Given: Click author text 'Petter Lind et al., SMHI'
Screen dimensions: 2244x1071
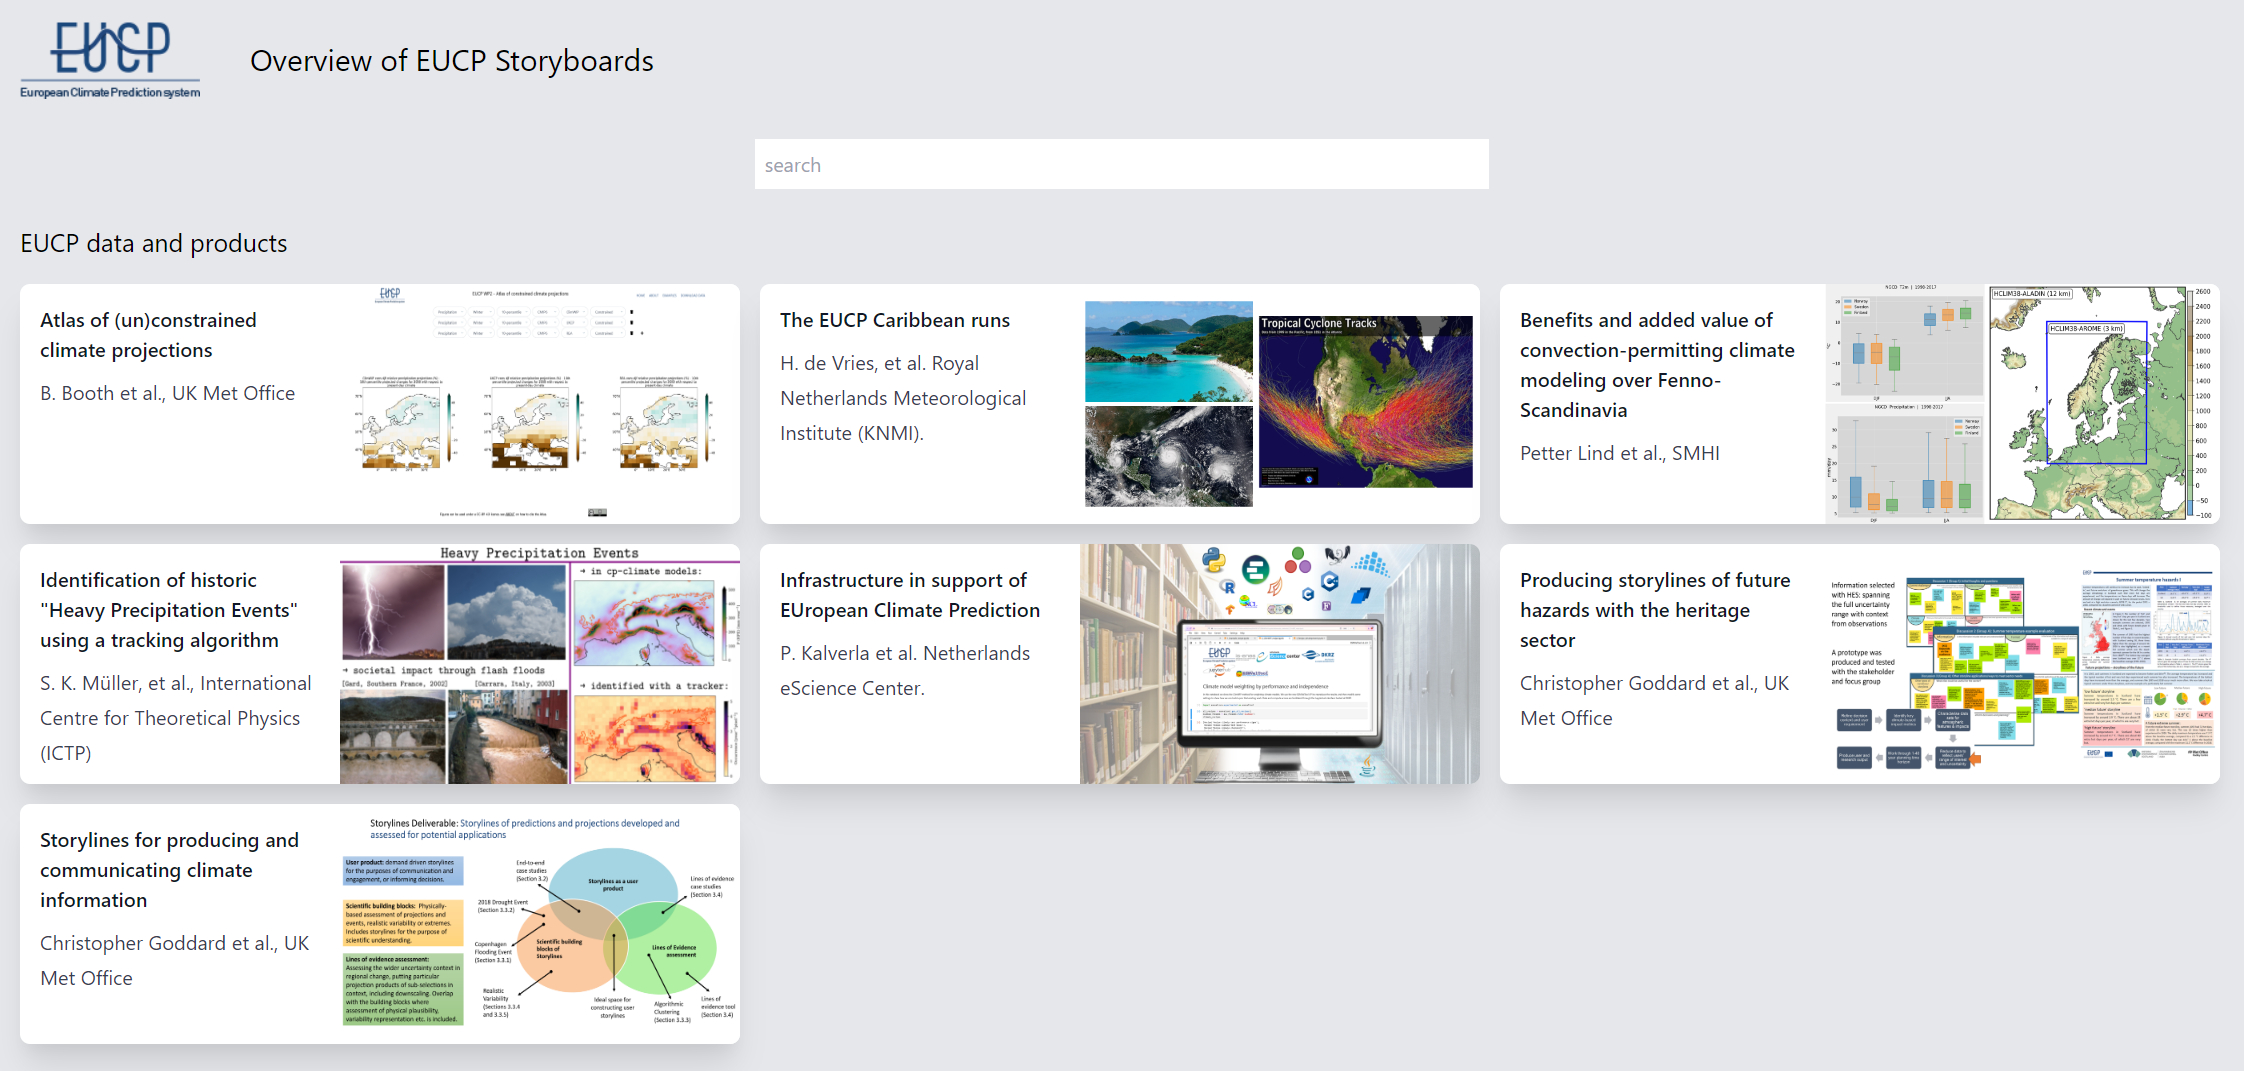Looking at the screenshot, I should click(1620, 453).
